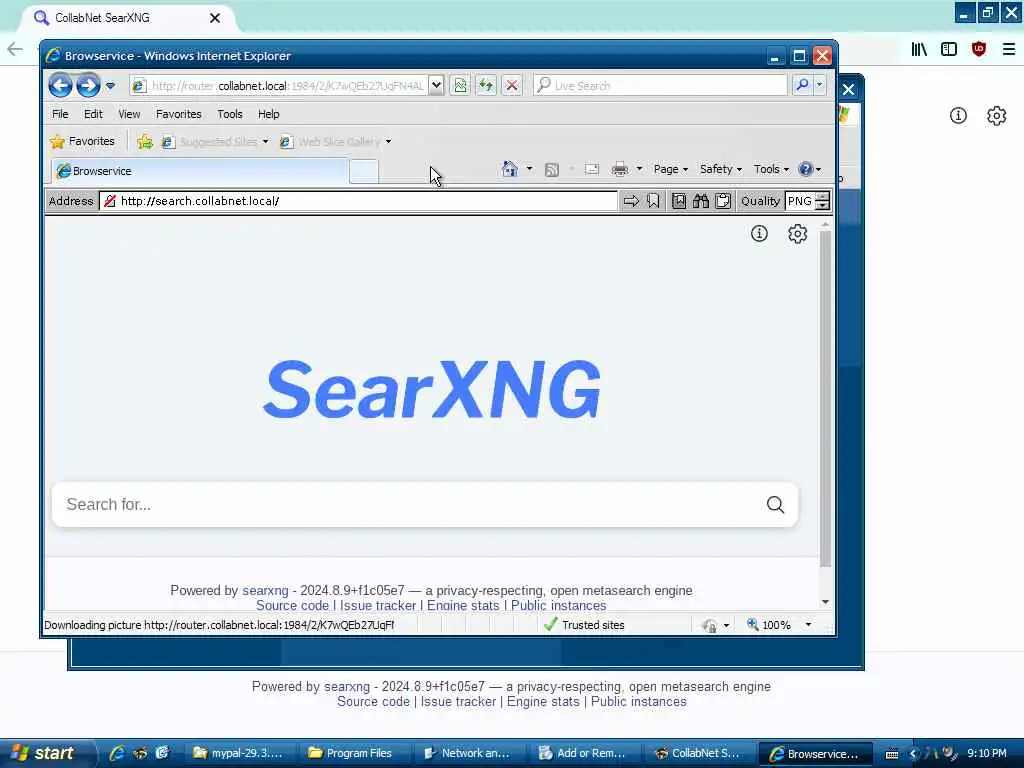Click the Live Search magnifier button
Viewport: 1024px width, 768px height.
(803, 86)
